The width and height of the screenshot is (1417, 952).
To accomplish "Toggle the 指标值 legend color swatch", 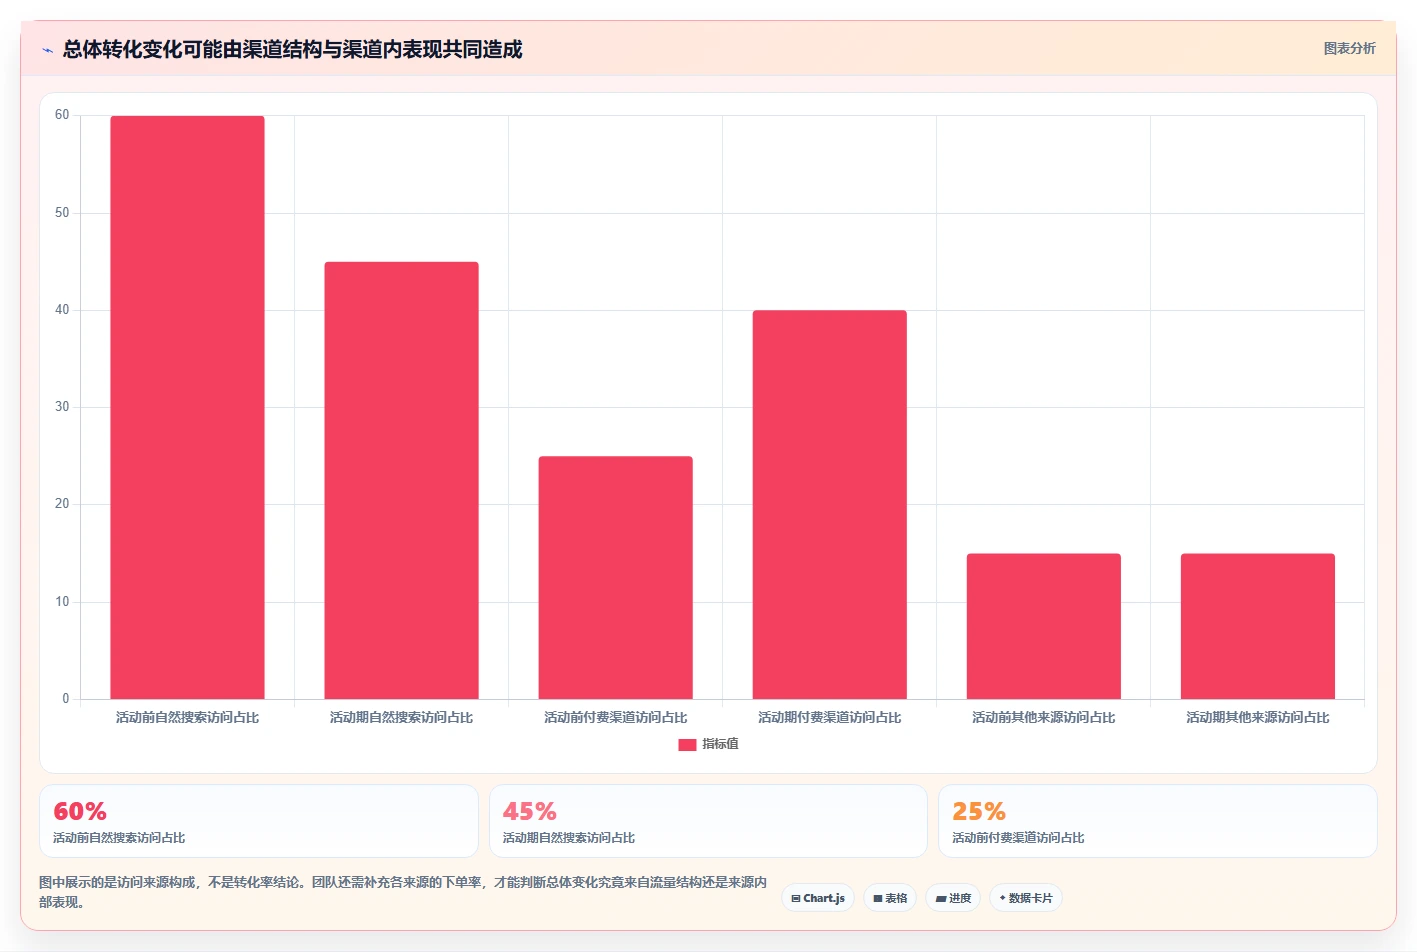I will [687, 744].
